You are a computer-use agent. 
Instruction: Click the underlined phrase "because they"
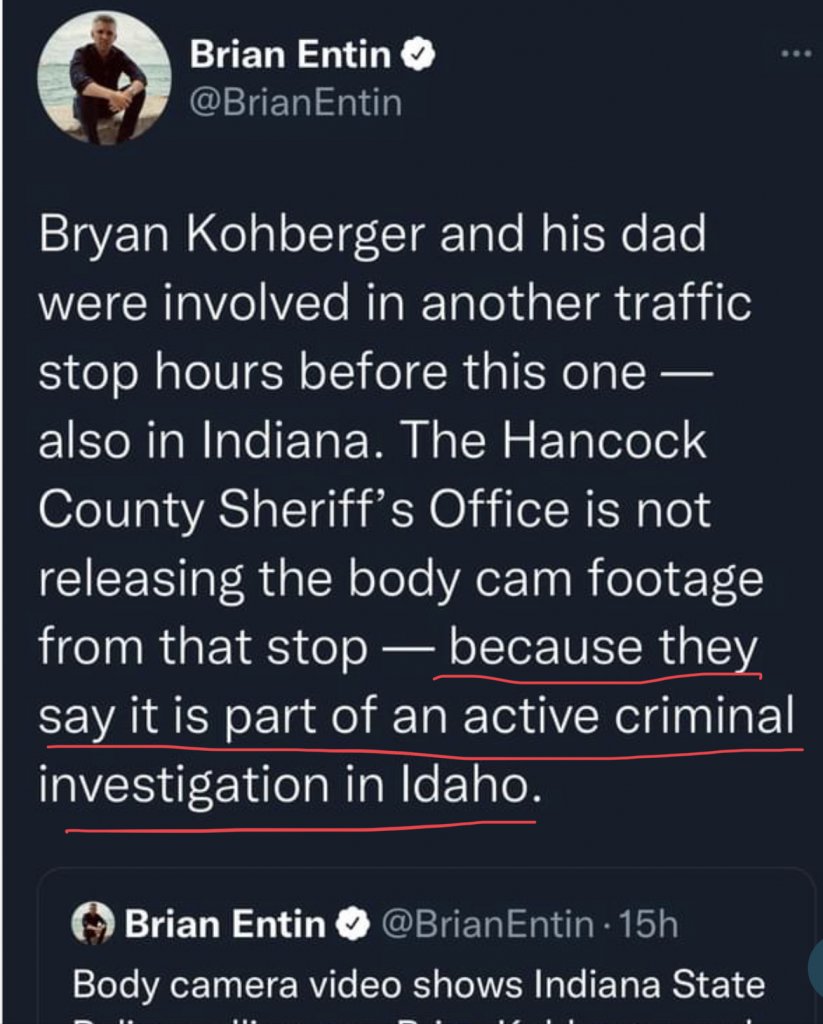pyautogui.click(x=602, y=649)
